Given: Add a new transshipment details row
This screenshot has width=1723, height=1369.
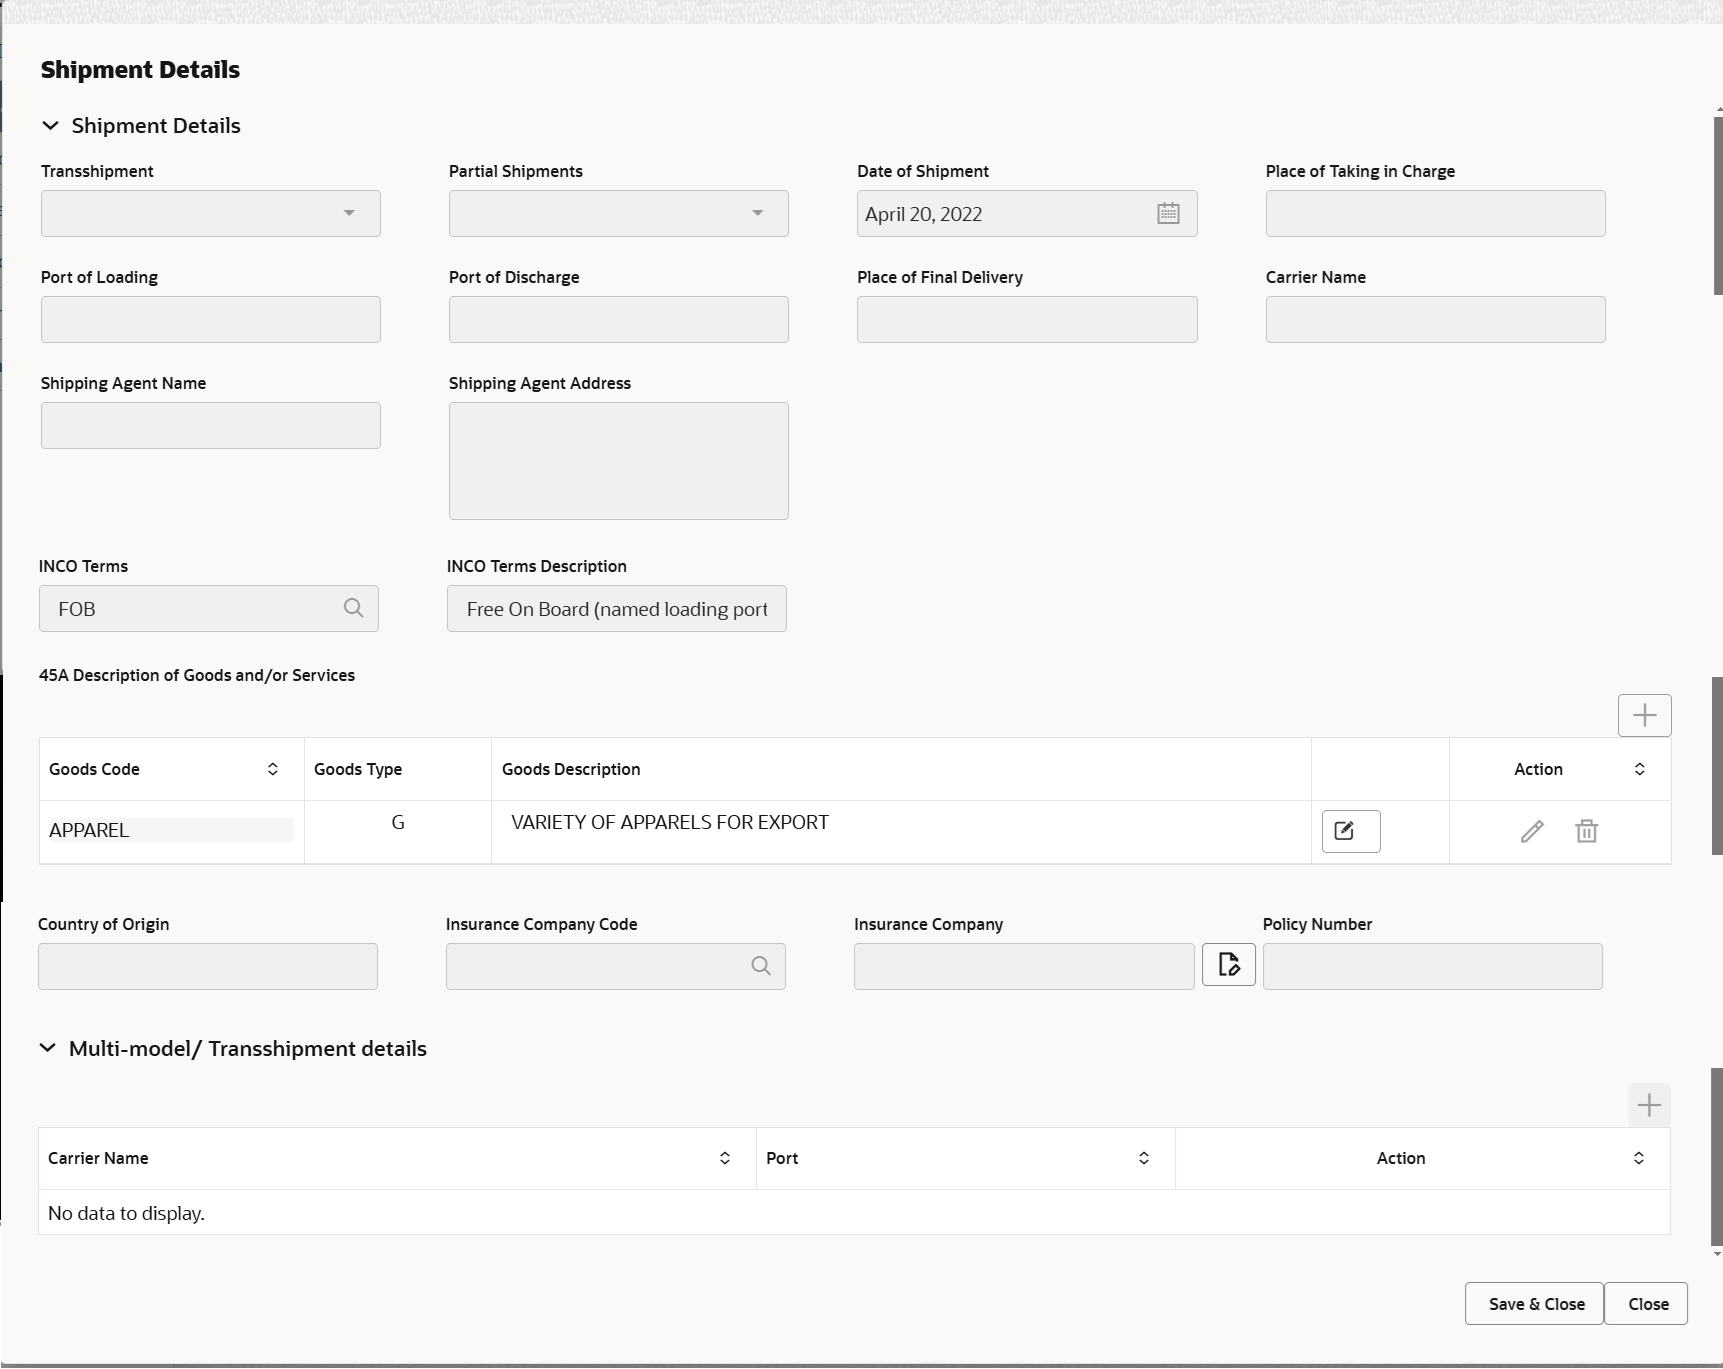Looking at the screenshot, I should click(1648, 1104).
